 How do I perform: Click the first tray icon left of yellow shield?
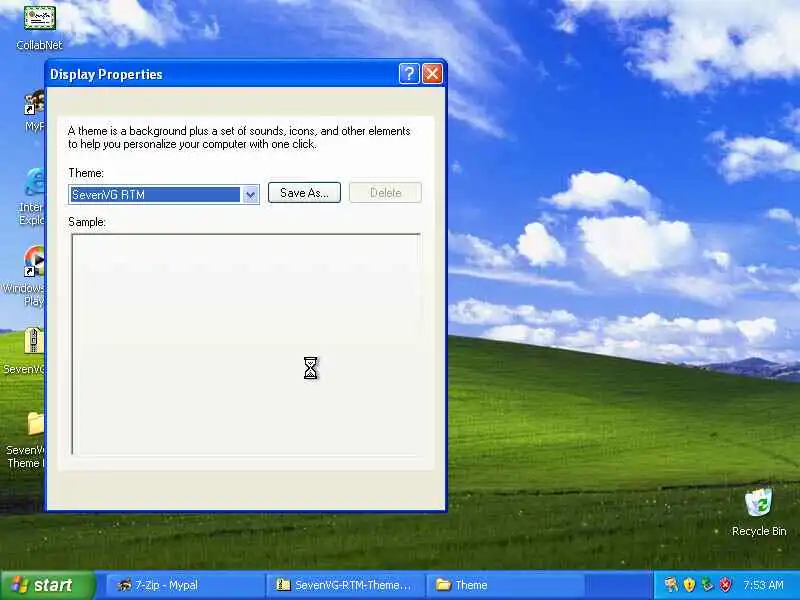(671, 585)
